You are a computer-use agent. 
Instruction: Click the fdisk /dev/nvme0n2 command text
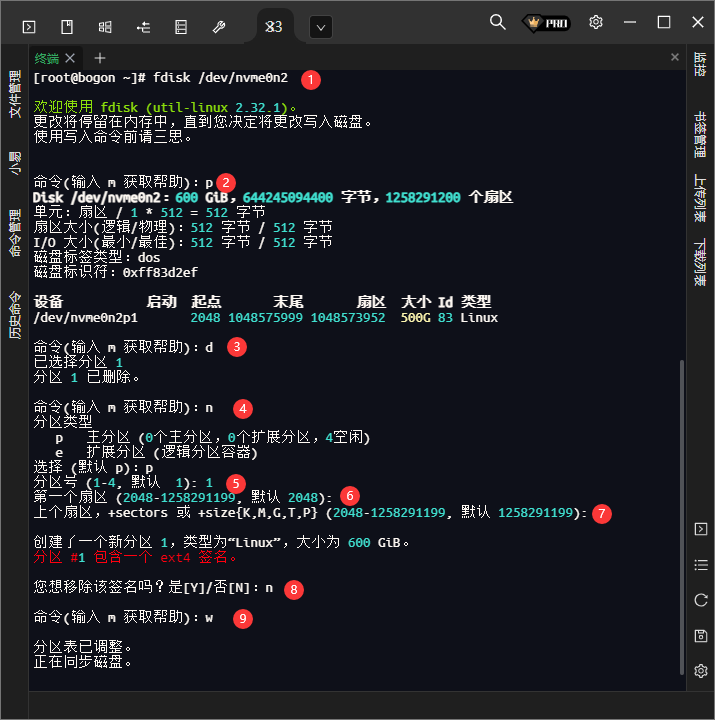tap(220, 78)
